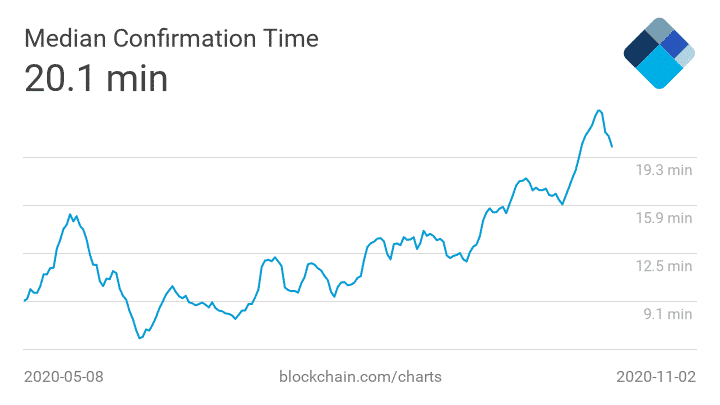The height and width of the screenshot is (405, 720).
Task: Click the medium blue right diamond in logo
Action: point(675,44)
